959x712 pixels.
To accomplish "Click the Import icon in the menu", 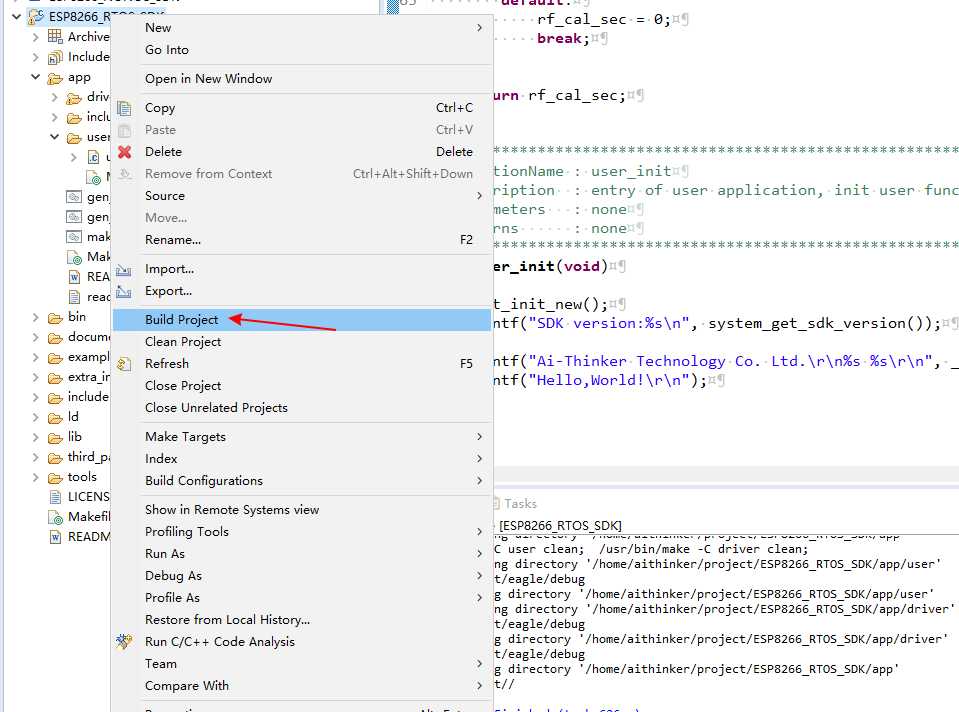I will tap(124, 269).
